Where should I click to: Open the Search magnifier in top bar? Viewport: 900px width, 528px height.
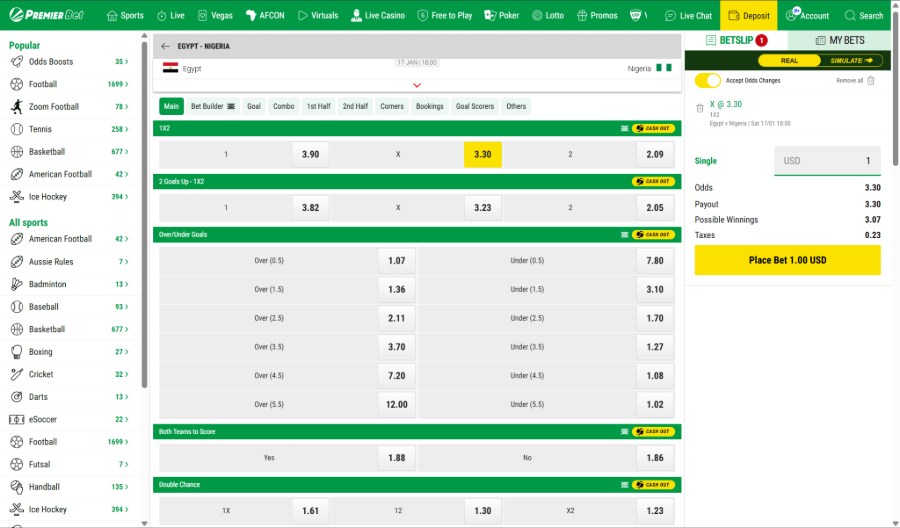point(849,15)
